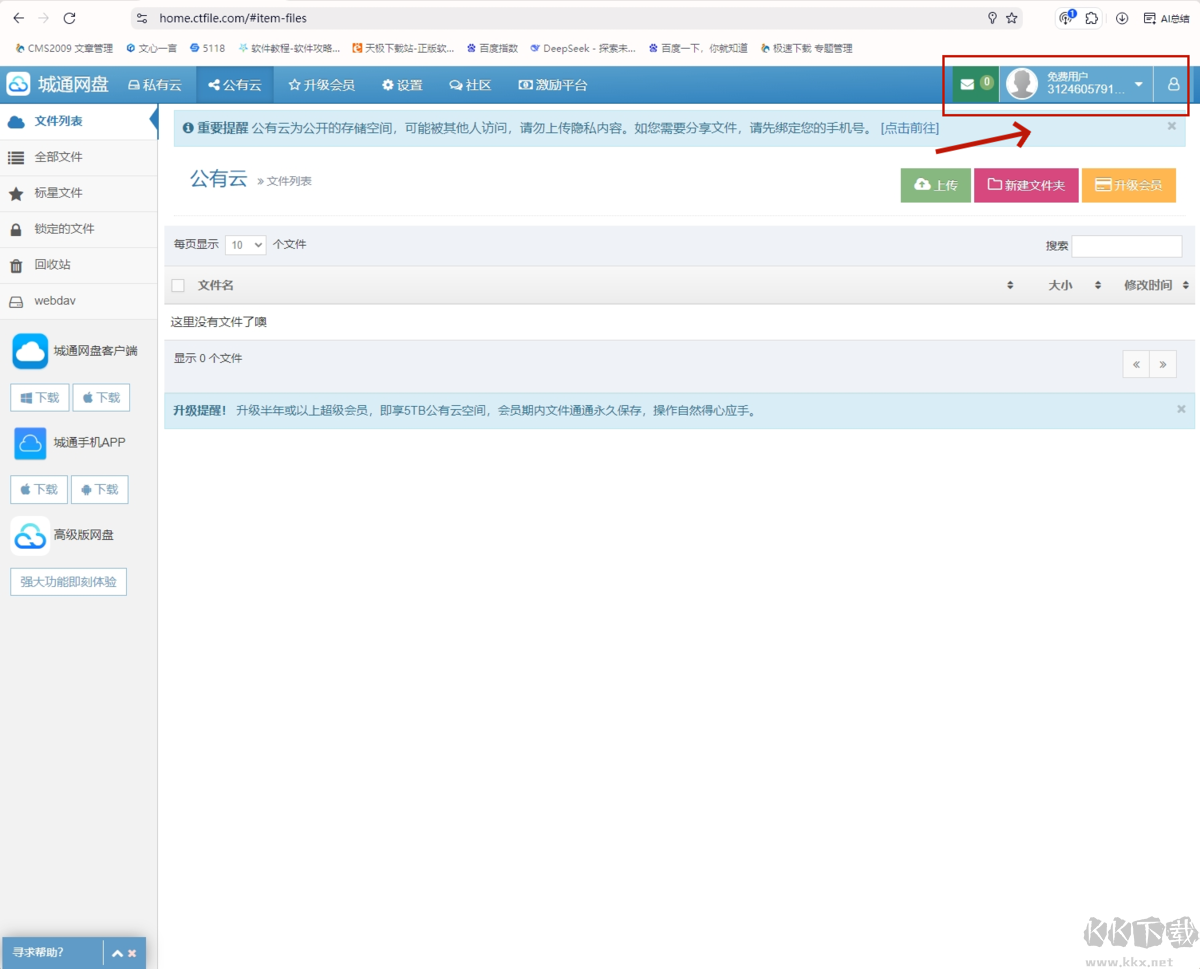Open the 私有云 tab
Screen dimensions: 1200x969
(x=155, y=85)
